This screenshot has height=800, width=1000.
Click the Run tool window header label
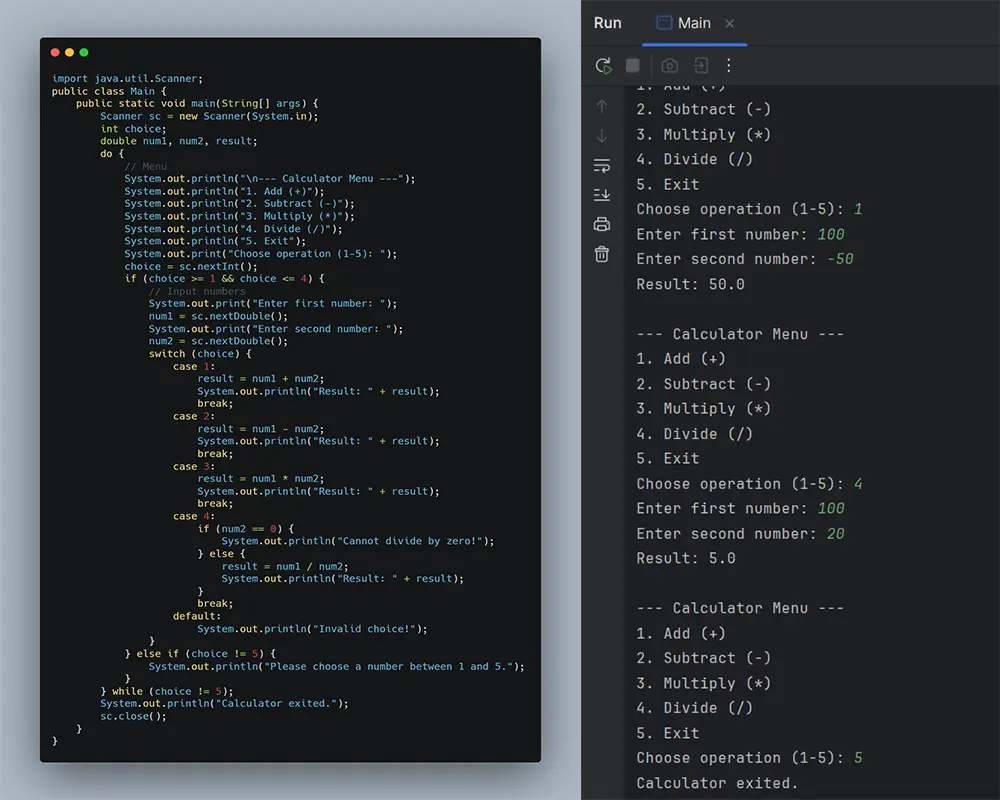point(608,22)
